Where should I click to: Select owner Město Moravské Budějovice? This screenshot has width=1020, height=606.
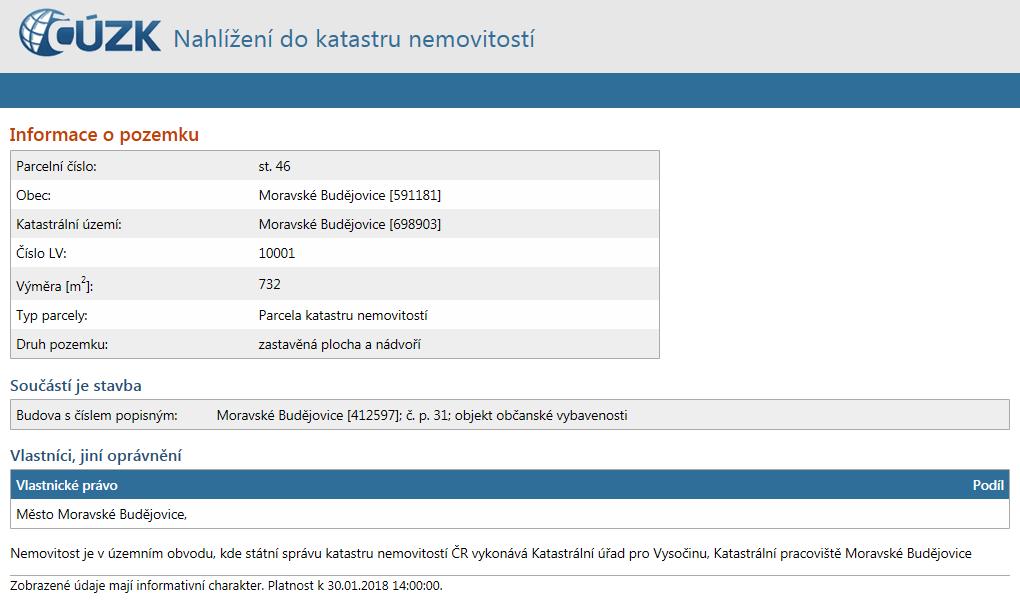coord(101,514)
